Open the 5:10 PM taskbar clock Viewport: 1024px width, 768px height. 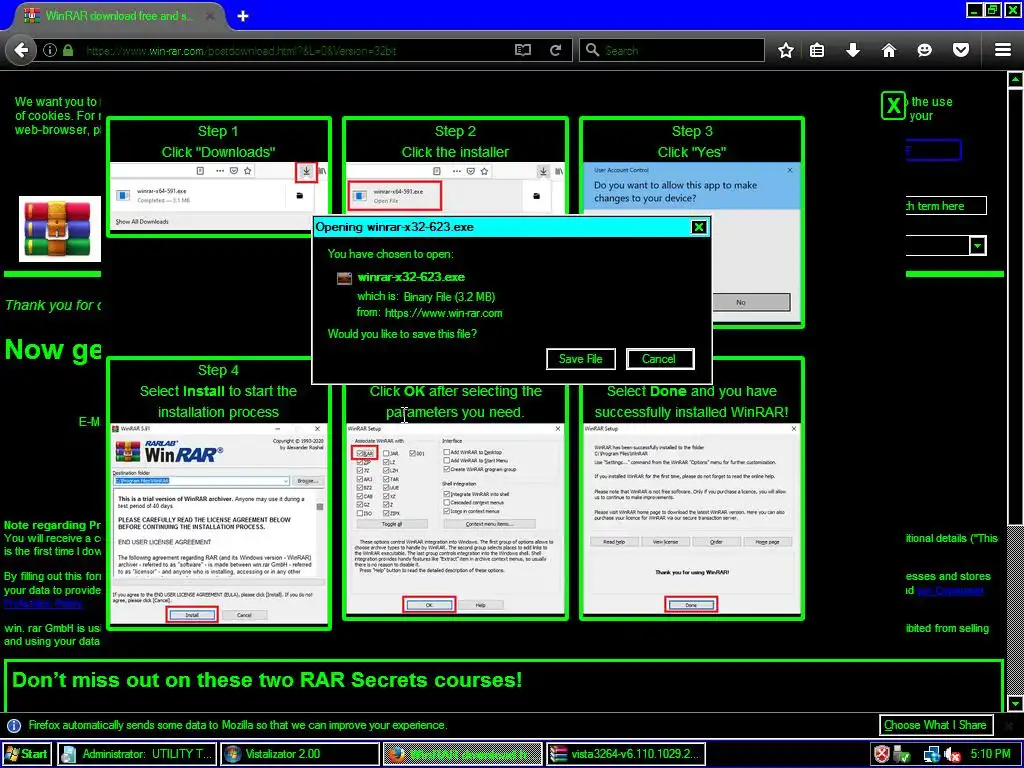pos(990,754)
